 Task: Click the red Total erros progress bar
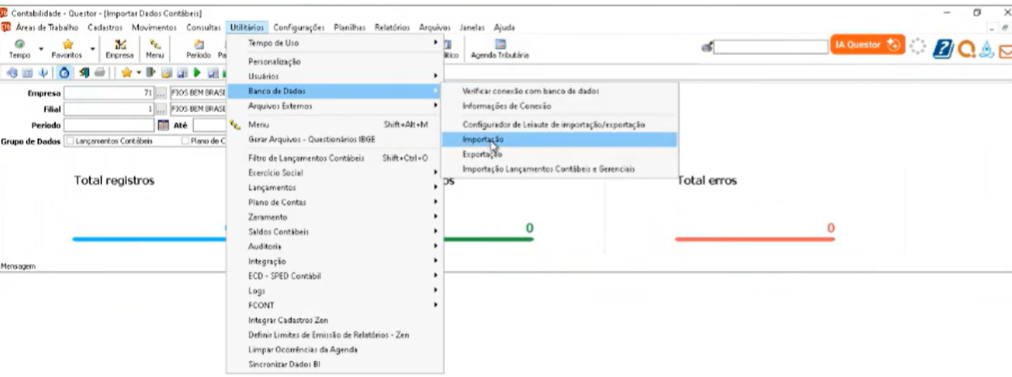tap(755, 239)
